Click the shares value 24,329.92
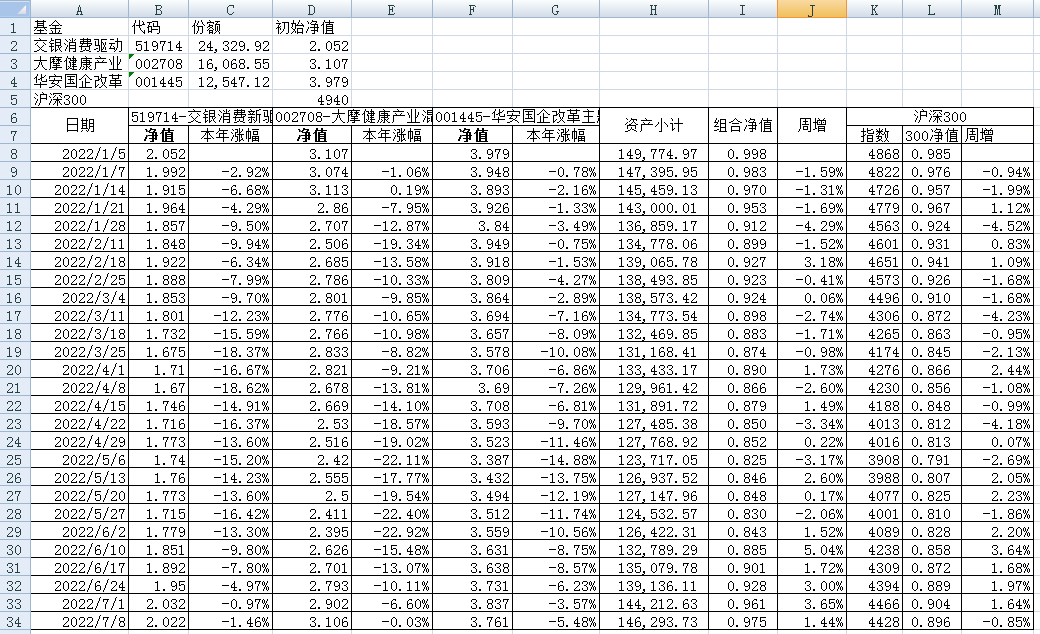This screenshot has width=1040, height=634. coord(230,46)
